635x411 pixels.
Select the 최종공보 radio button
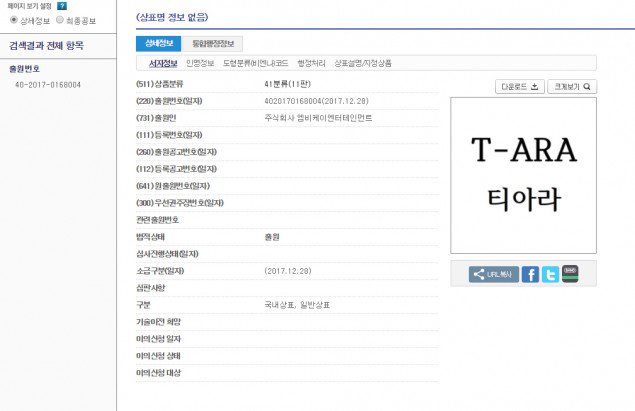pyautogui.click(x=60, y=19)
